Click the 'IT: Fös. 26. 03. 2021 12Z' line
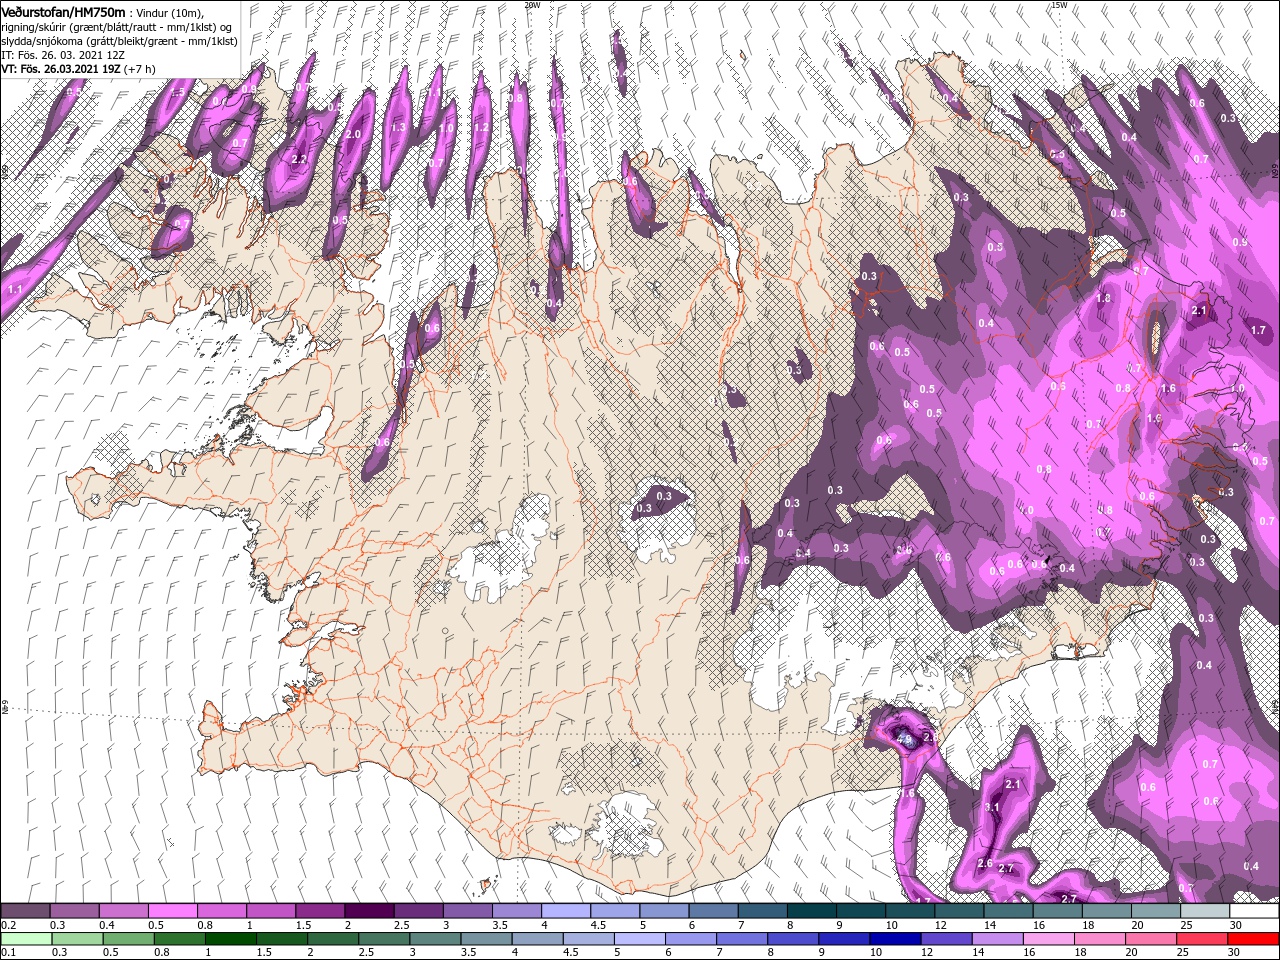The image size is (1280, 960). (x=63, y=55)
